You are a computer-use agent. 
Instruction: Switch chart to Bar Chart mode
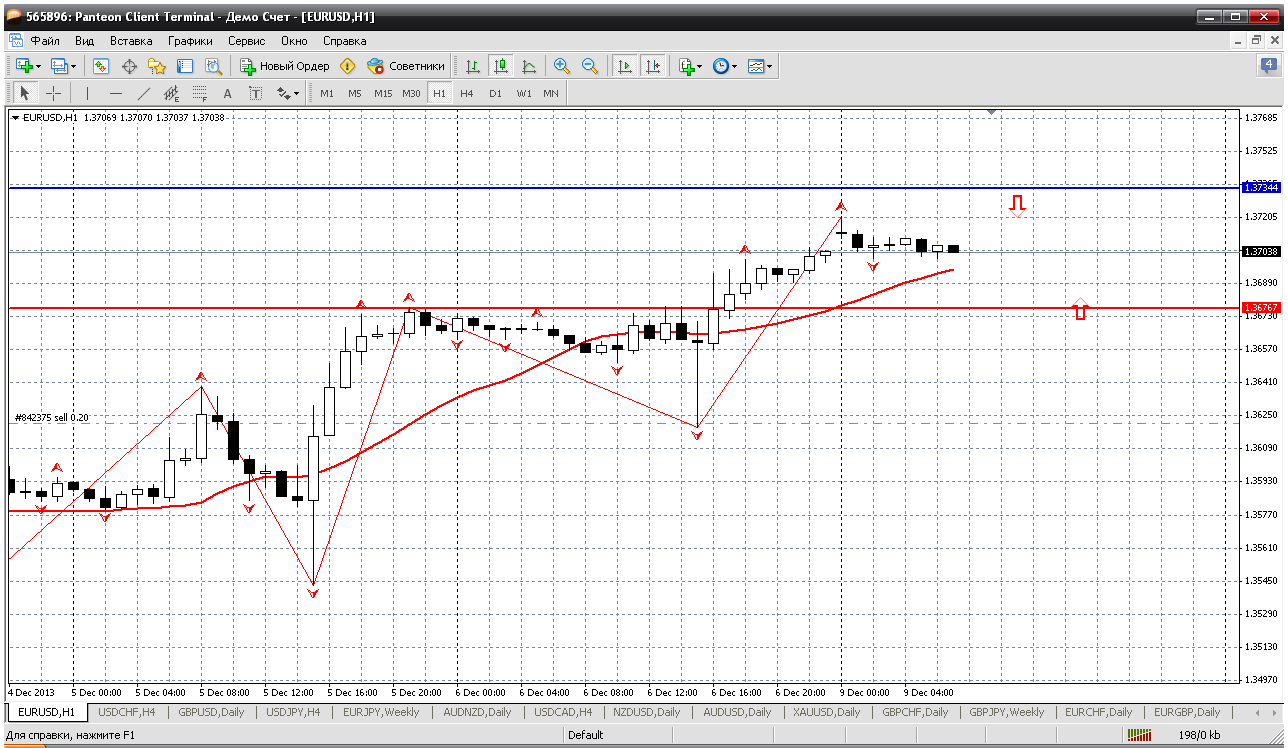point(473,66)
